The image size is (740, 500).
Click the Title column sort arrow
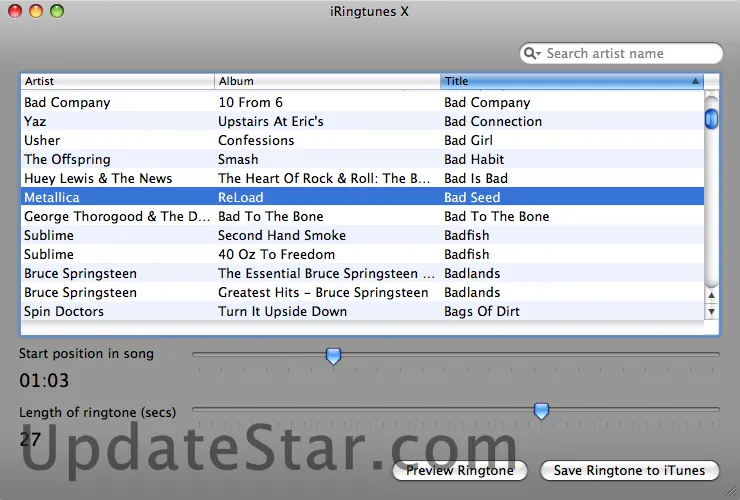[x=695, y=81]
